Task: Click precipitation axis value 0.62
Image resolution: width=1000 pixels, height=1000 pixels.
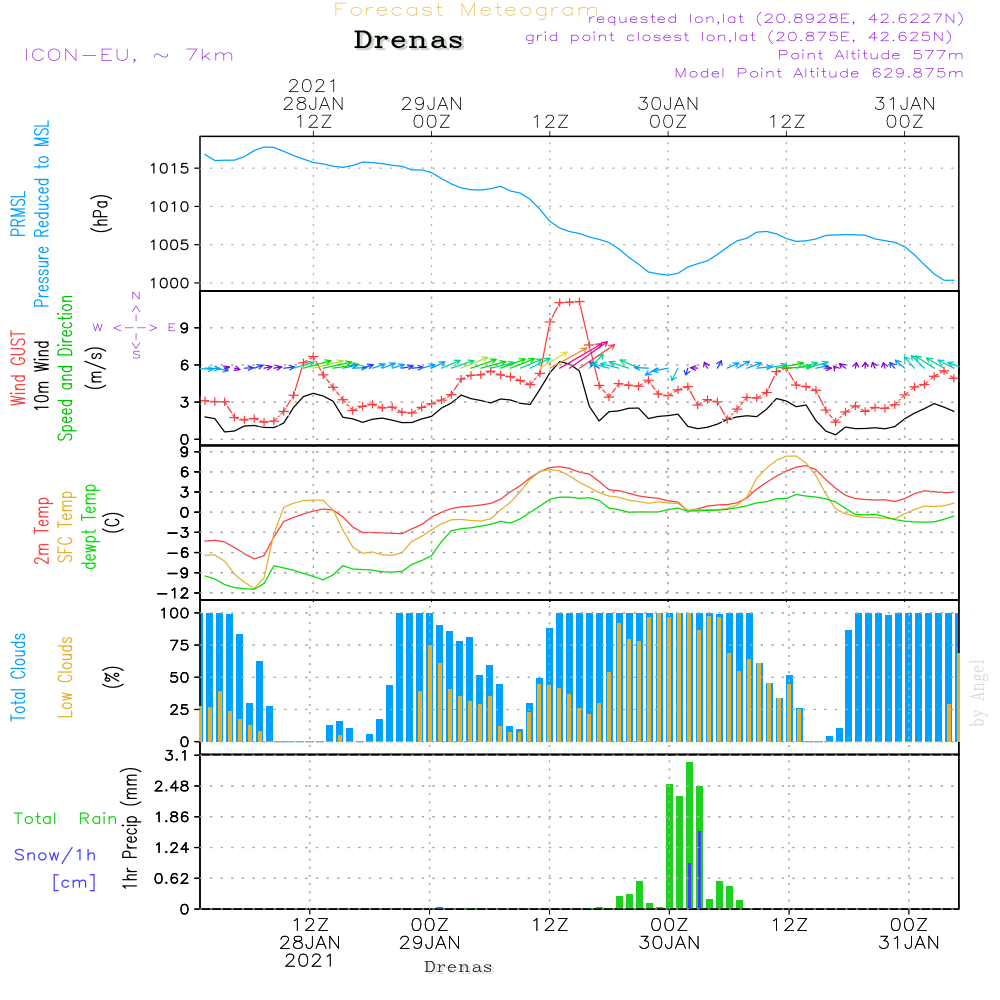Action: 172,879
